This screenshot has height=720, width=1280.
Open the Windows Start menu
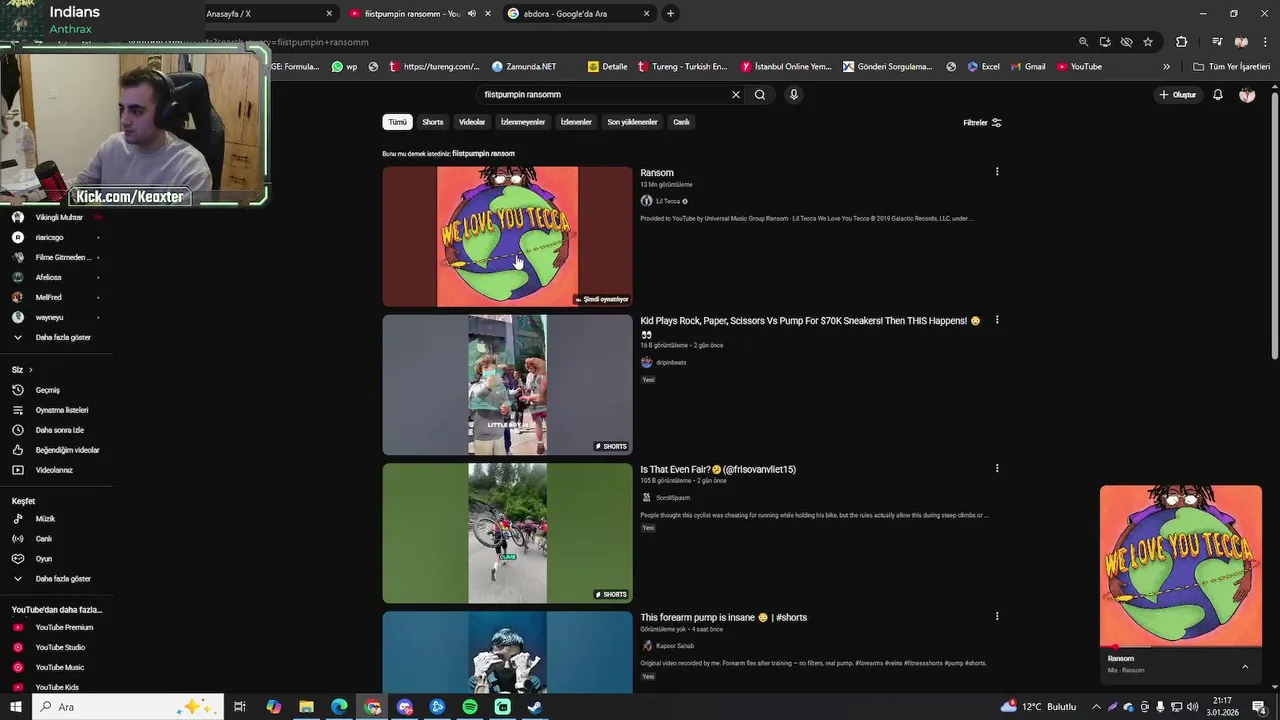pos(15,707)
